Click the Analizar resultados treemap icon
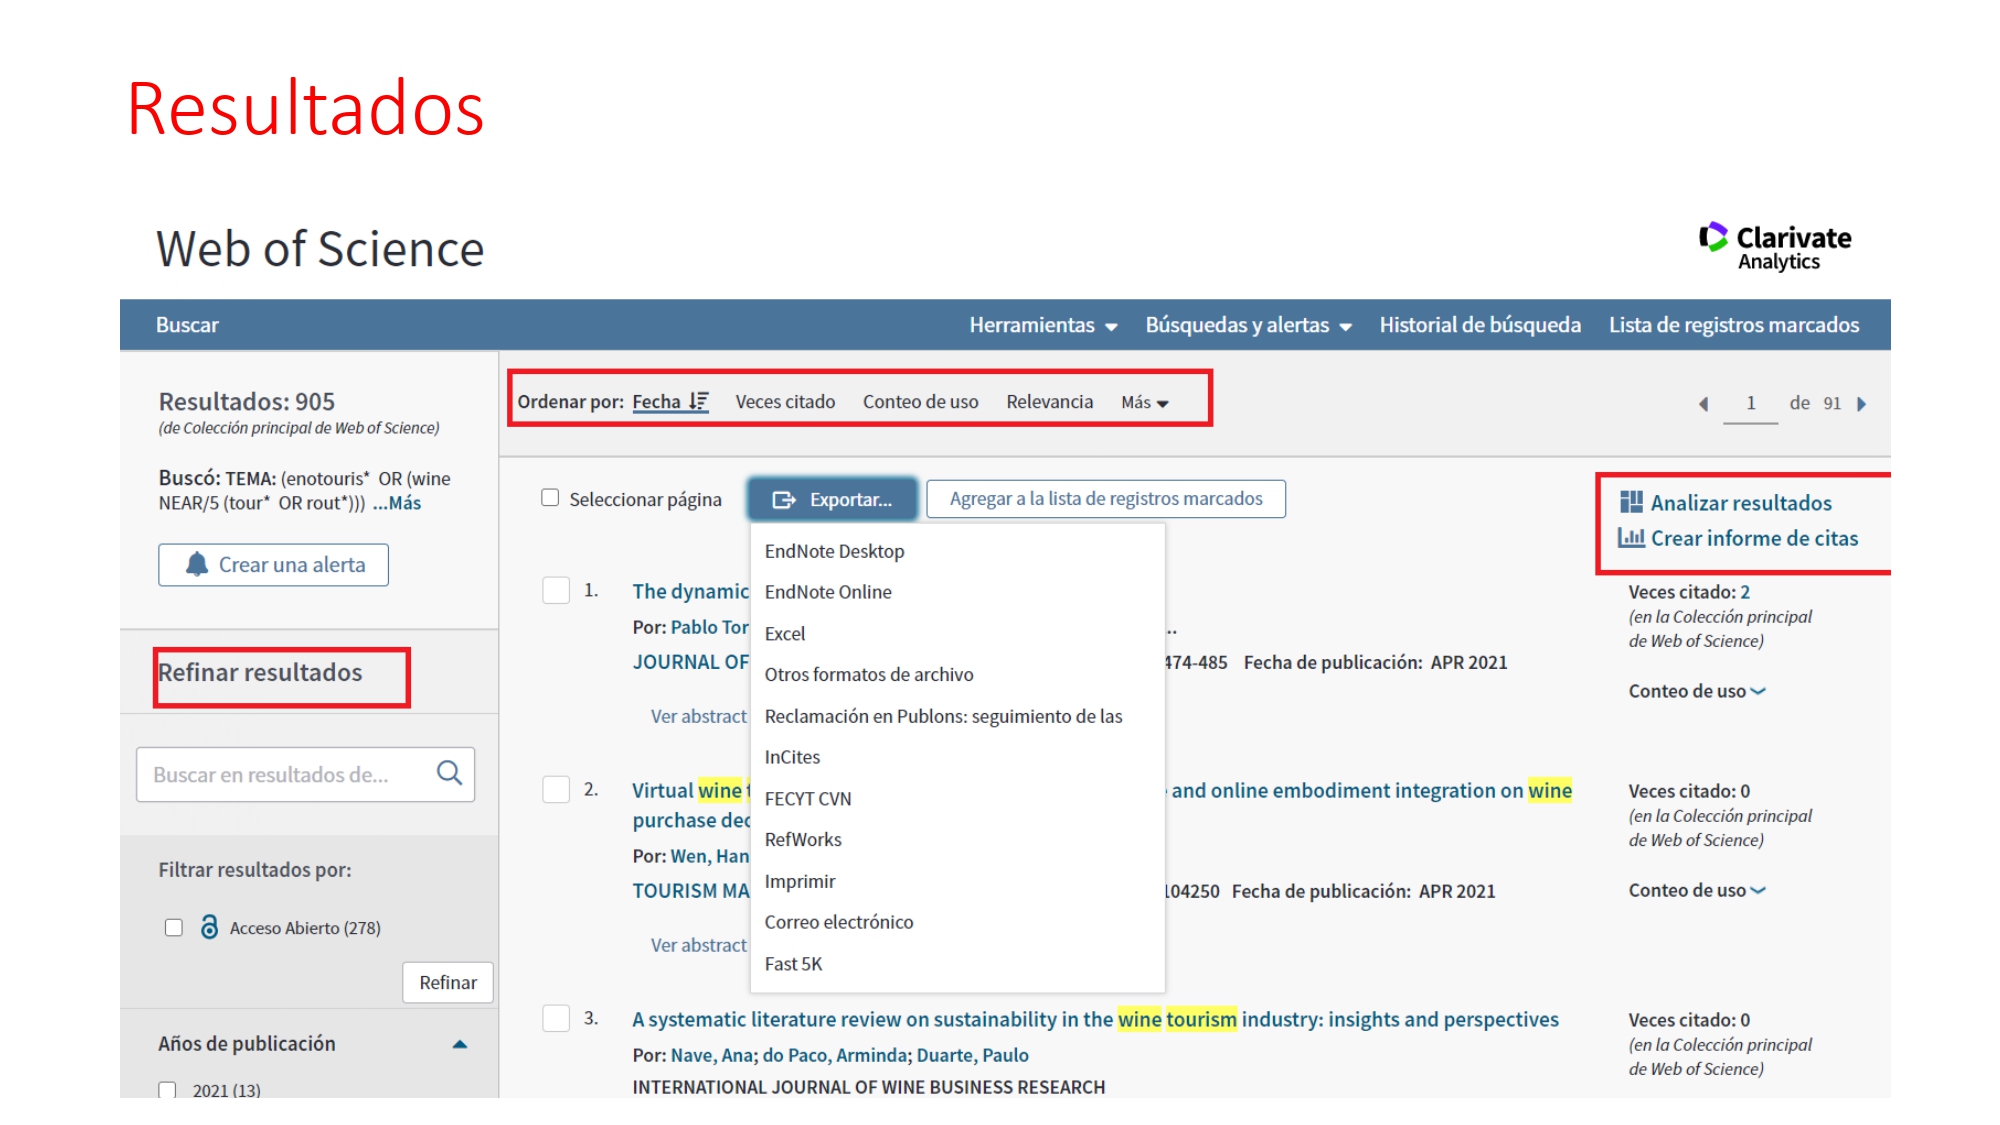This screenshot has height=1125, width=2000. pyautogui.click(x=1631, y=502)
